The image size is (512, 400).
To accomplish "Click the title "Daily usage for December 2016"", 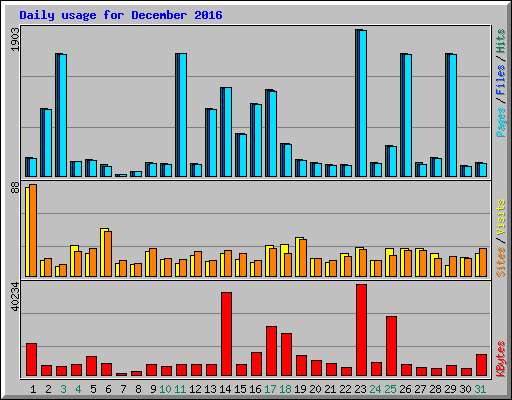I will (x=121, y=15).
